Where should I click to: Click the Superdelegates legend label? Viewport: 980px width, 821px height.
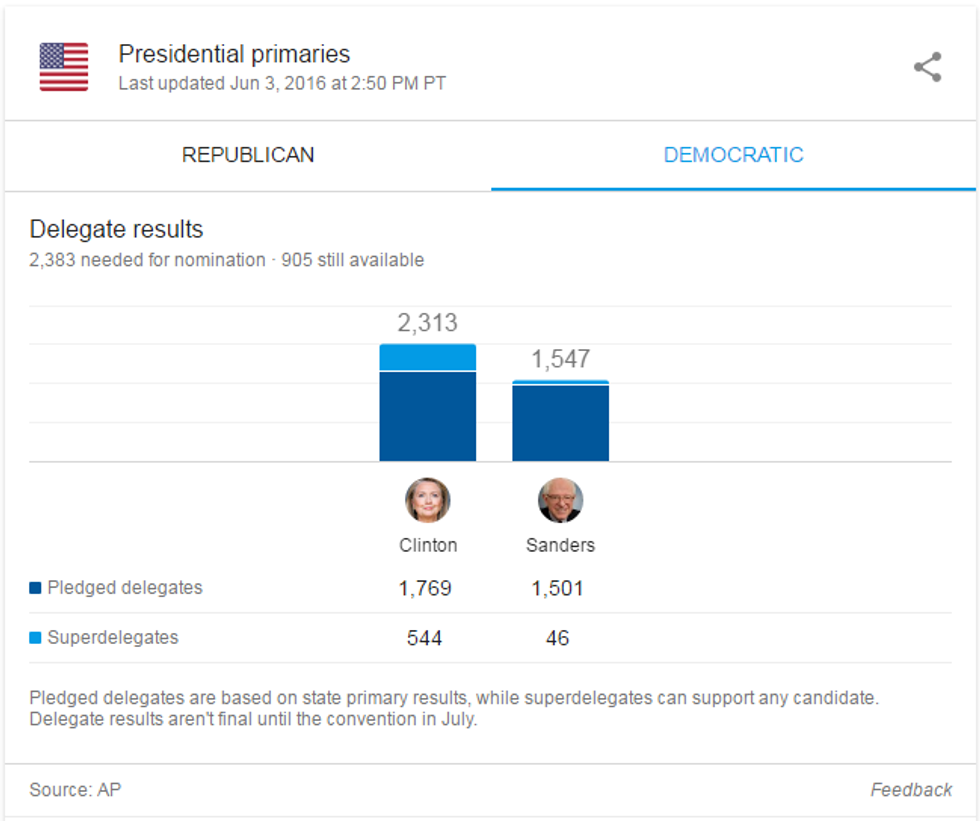pos(112,638)
